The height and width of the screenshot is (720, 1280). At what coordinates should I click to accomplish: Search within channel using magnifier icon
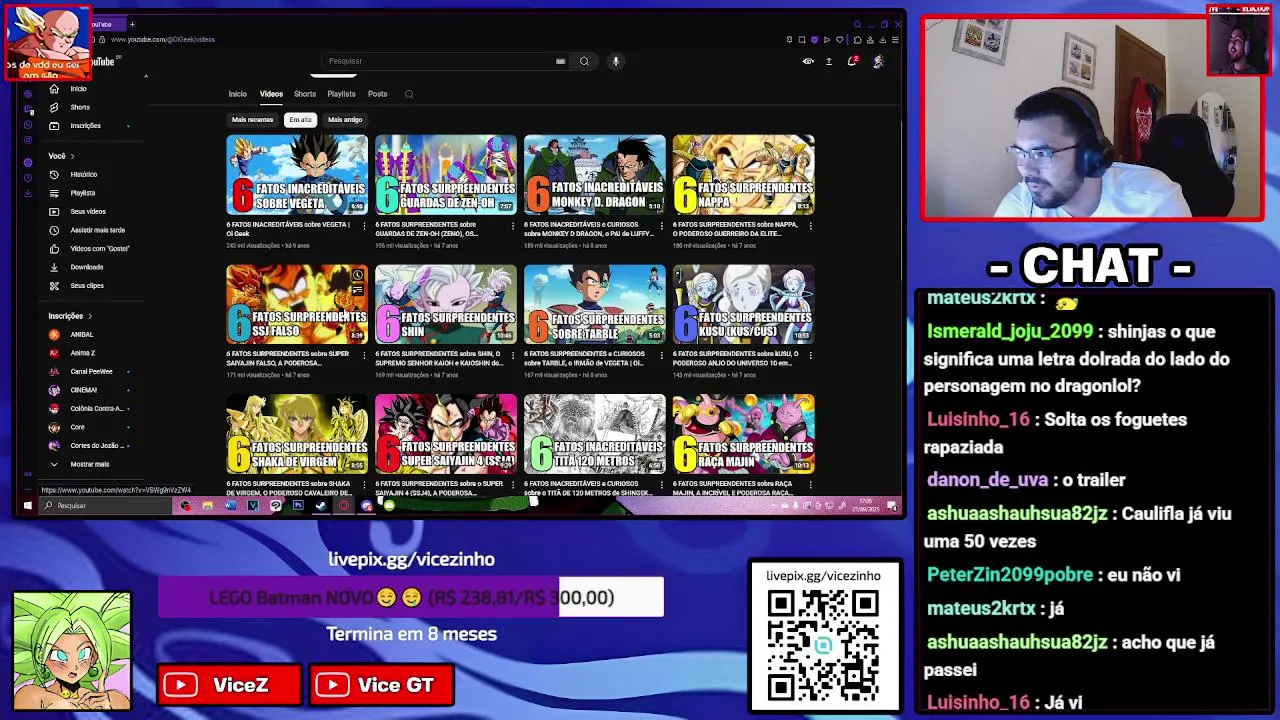(x=409, y=94)
